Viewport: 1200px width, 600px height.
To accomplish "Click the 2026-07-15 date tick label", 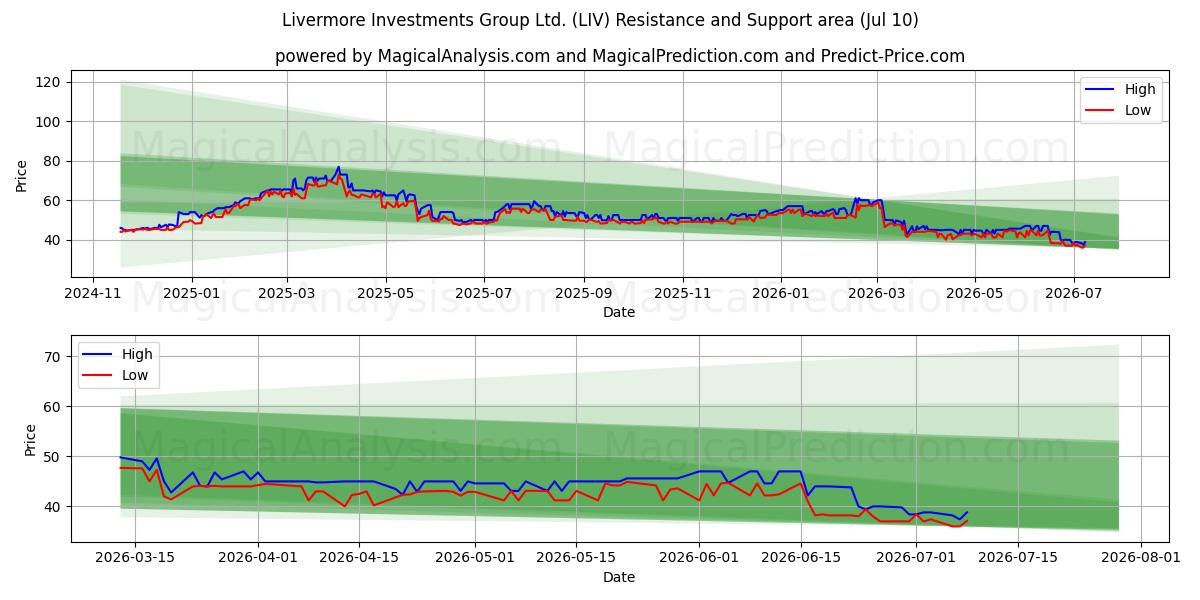I will pos(1017,558).
